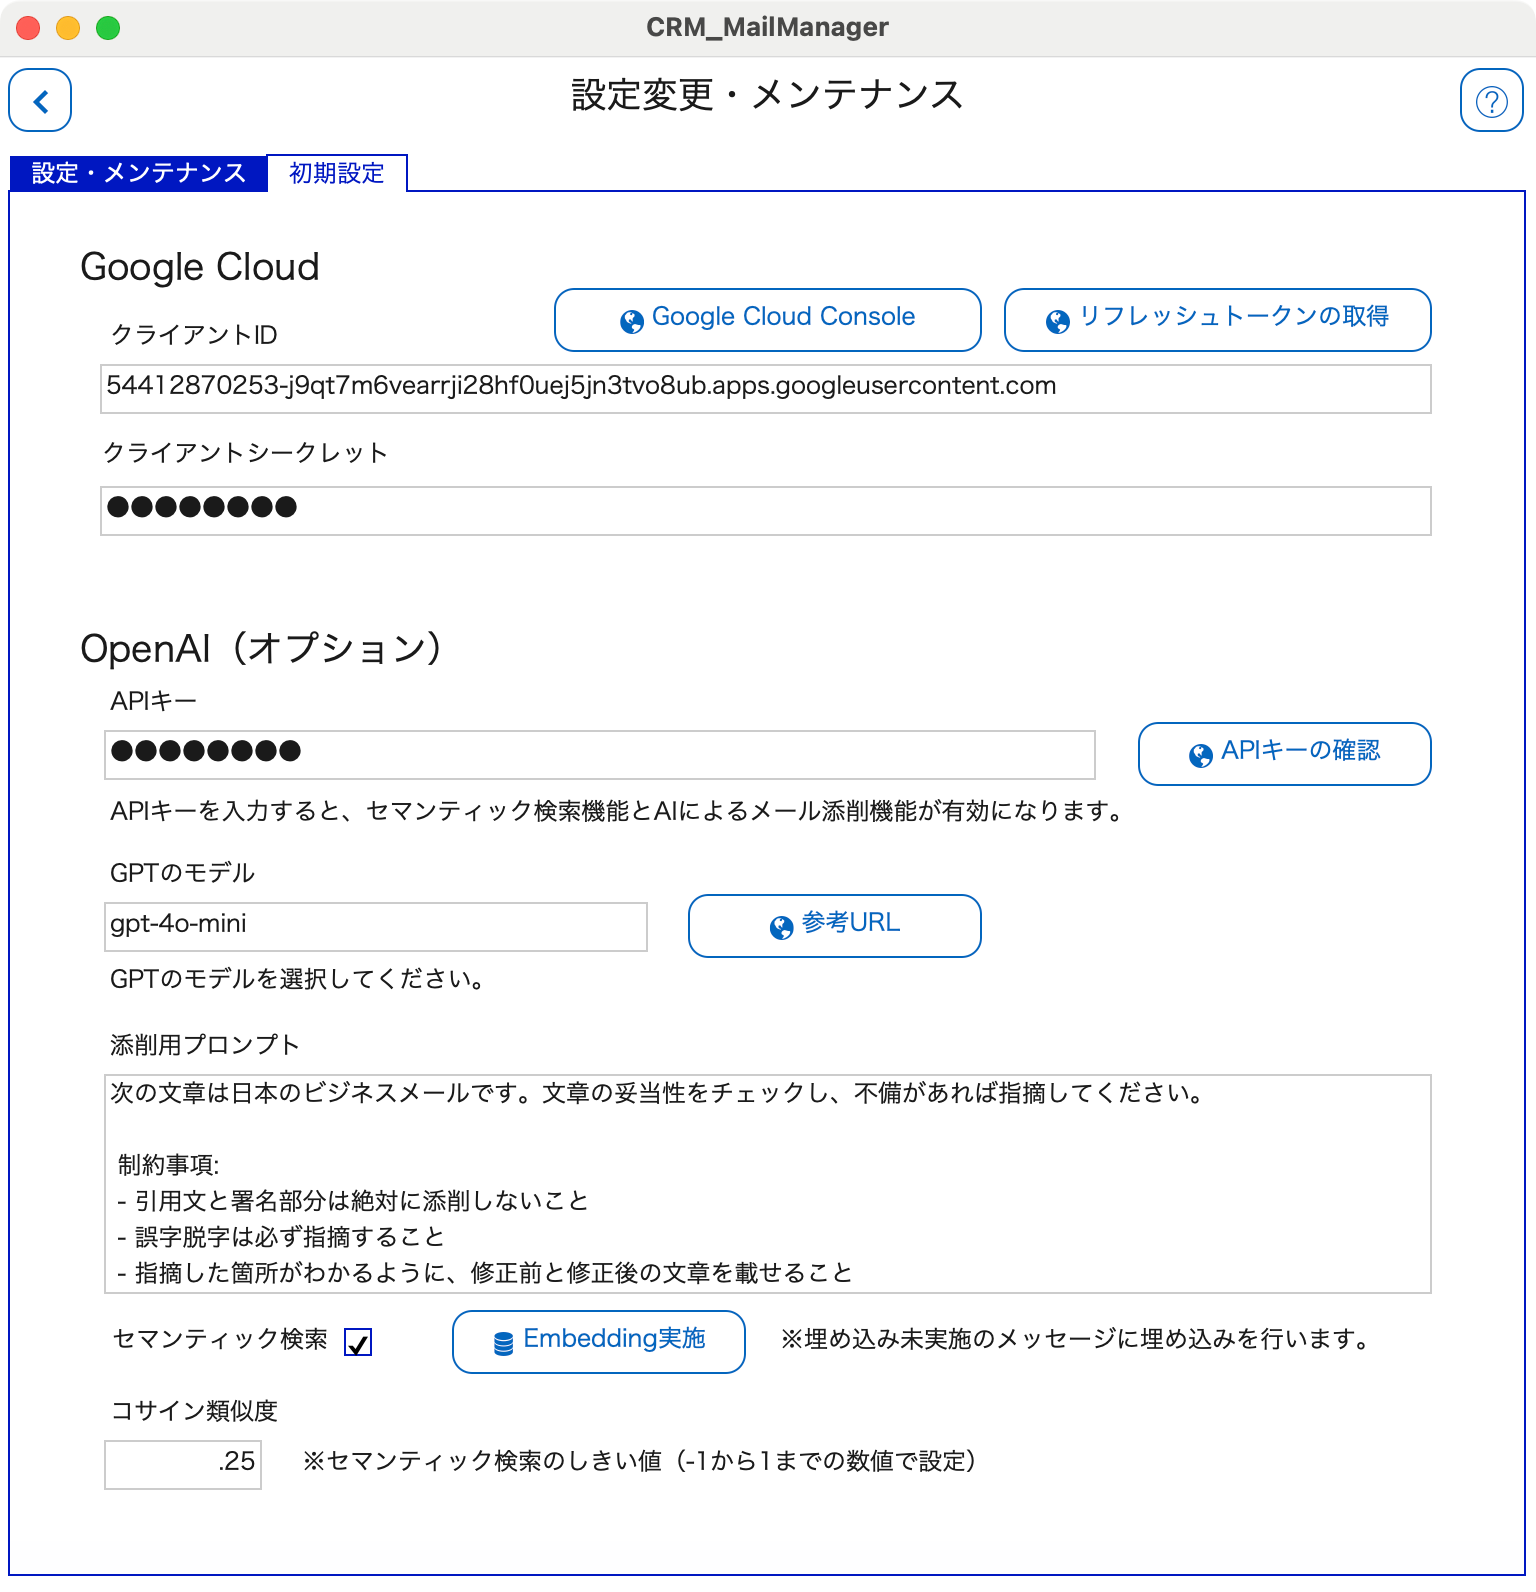
Task: Click the APIキーの確認 button
Action: (1285, 754)
